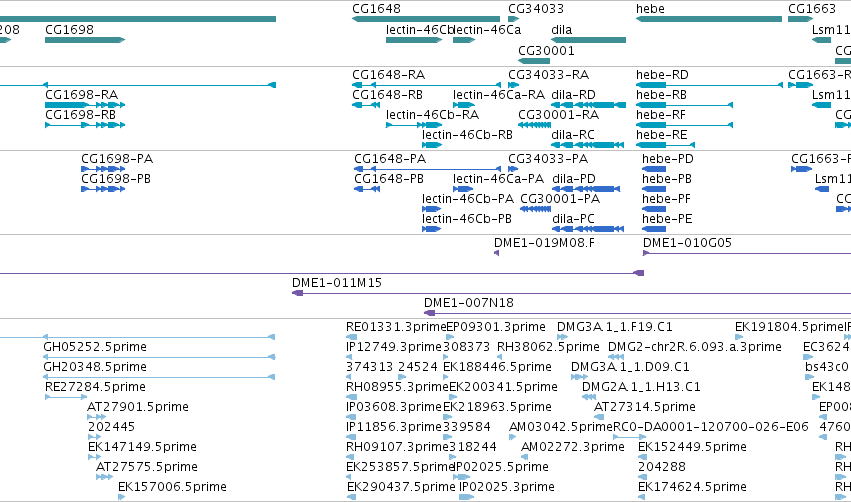
Task: Click protein CG1698-PA
Action: coord(103,169)
